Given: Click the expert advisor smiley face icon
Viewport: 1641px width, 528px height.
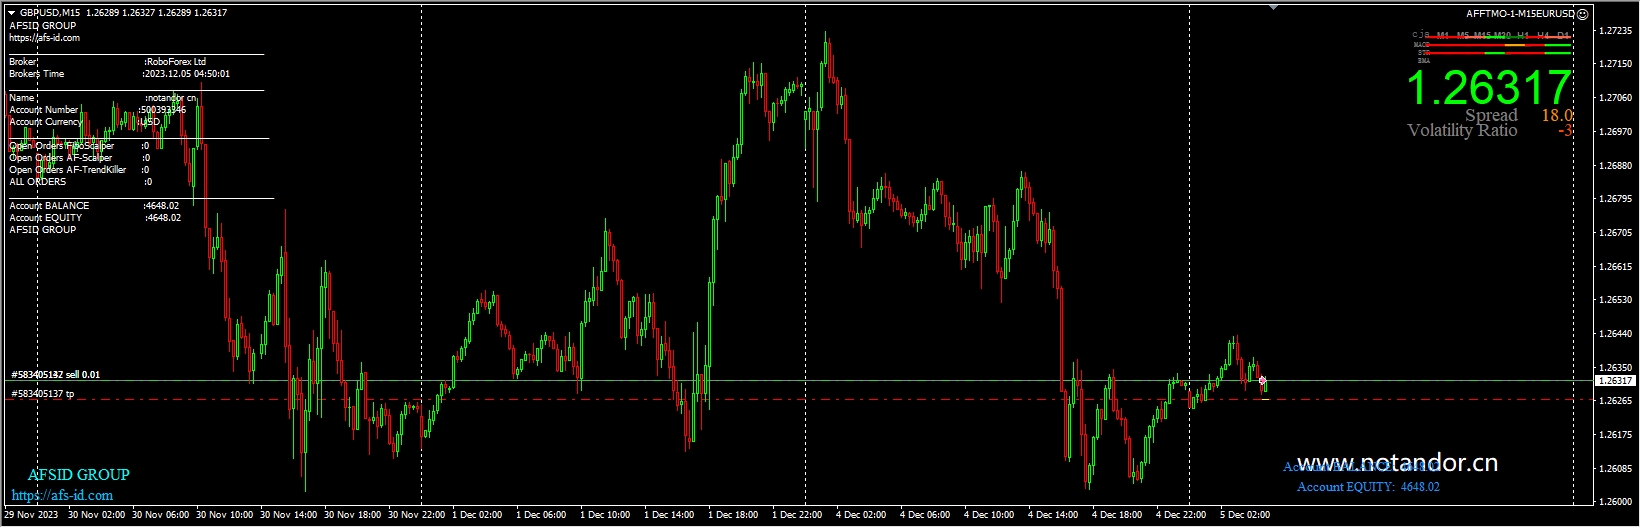Looking at the screenshot, I should [1582, 14].
